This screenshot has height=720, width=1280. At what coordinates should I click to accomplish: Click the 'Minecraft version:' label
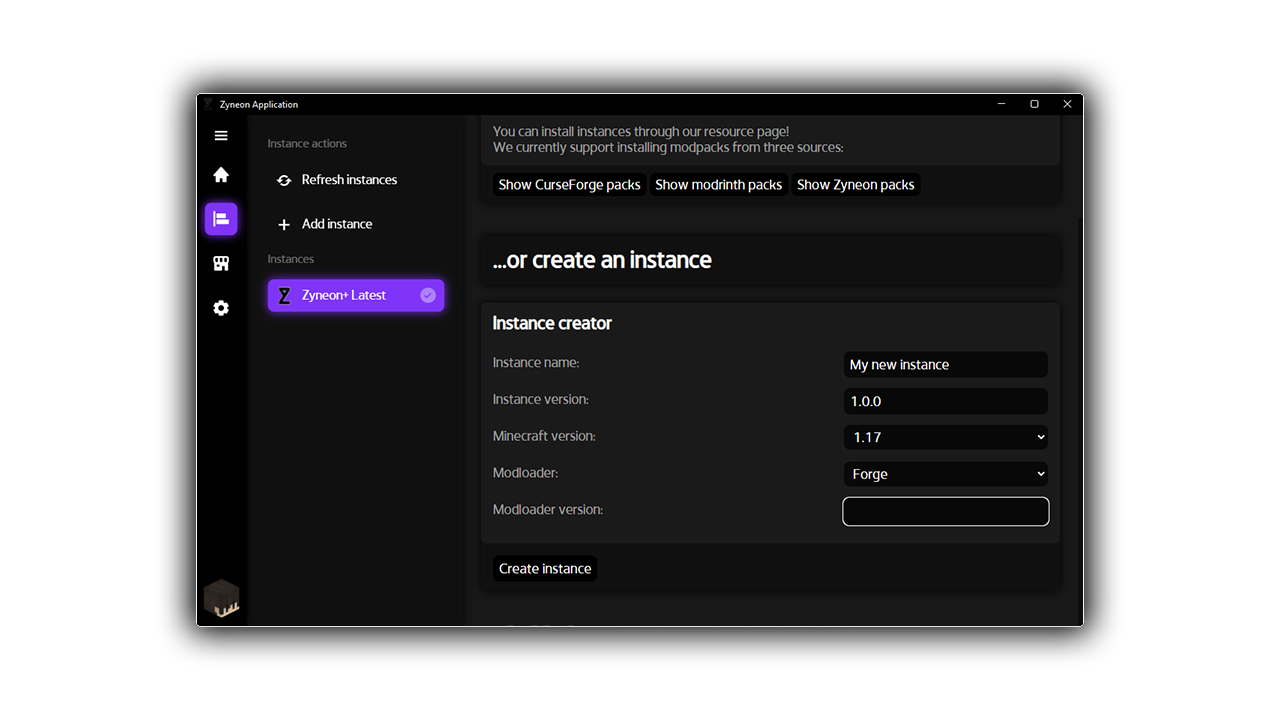point(544,436)
